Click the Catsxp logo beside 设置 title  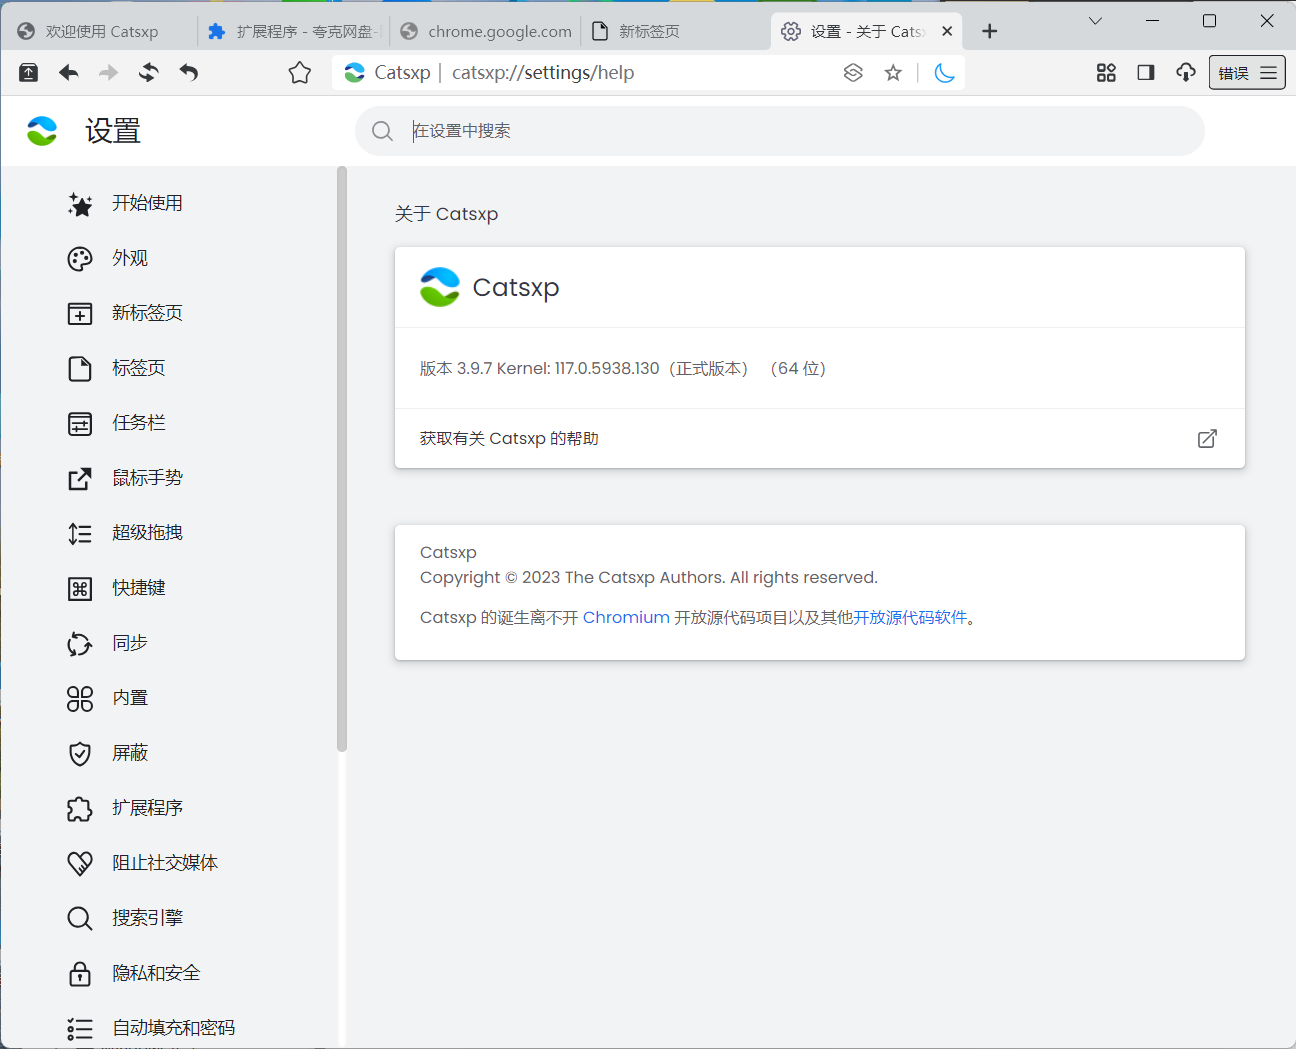pyautogui.click(x=42, y=131)
